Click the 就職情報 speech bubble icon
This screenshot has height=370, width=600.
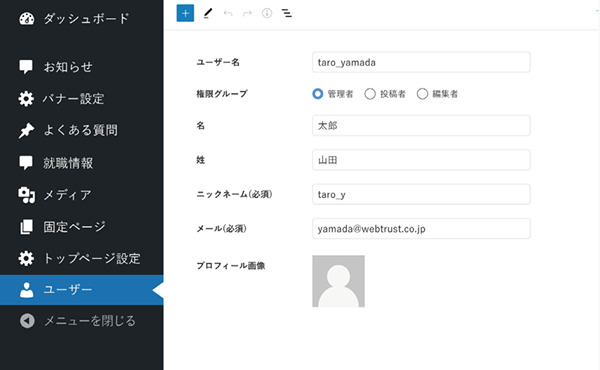(x=26, y=163)
